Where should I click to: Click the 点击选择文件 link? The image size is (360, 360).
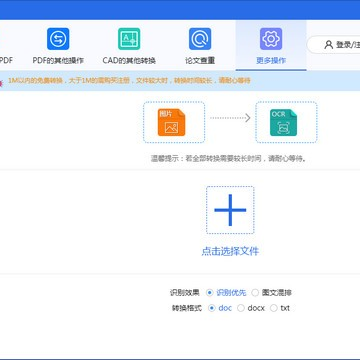[x=230, y=251]
